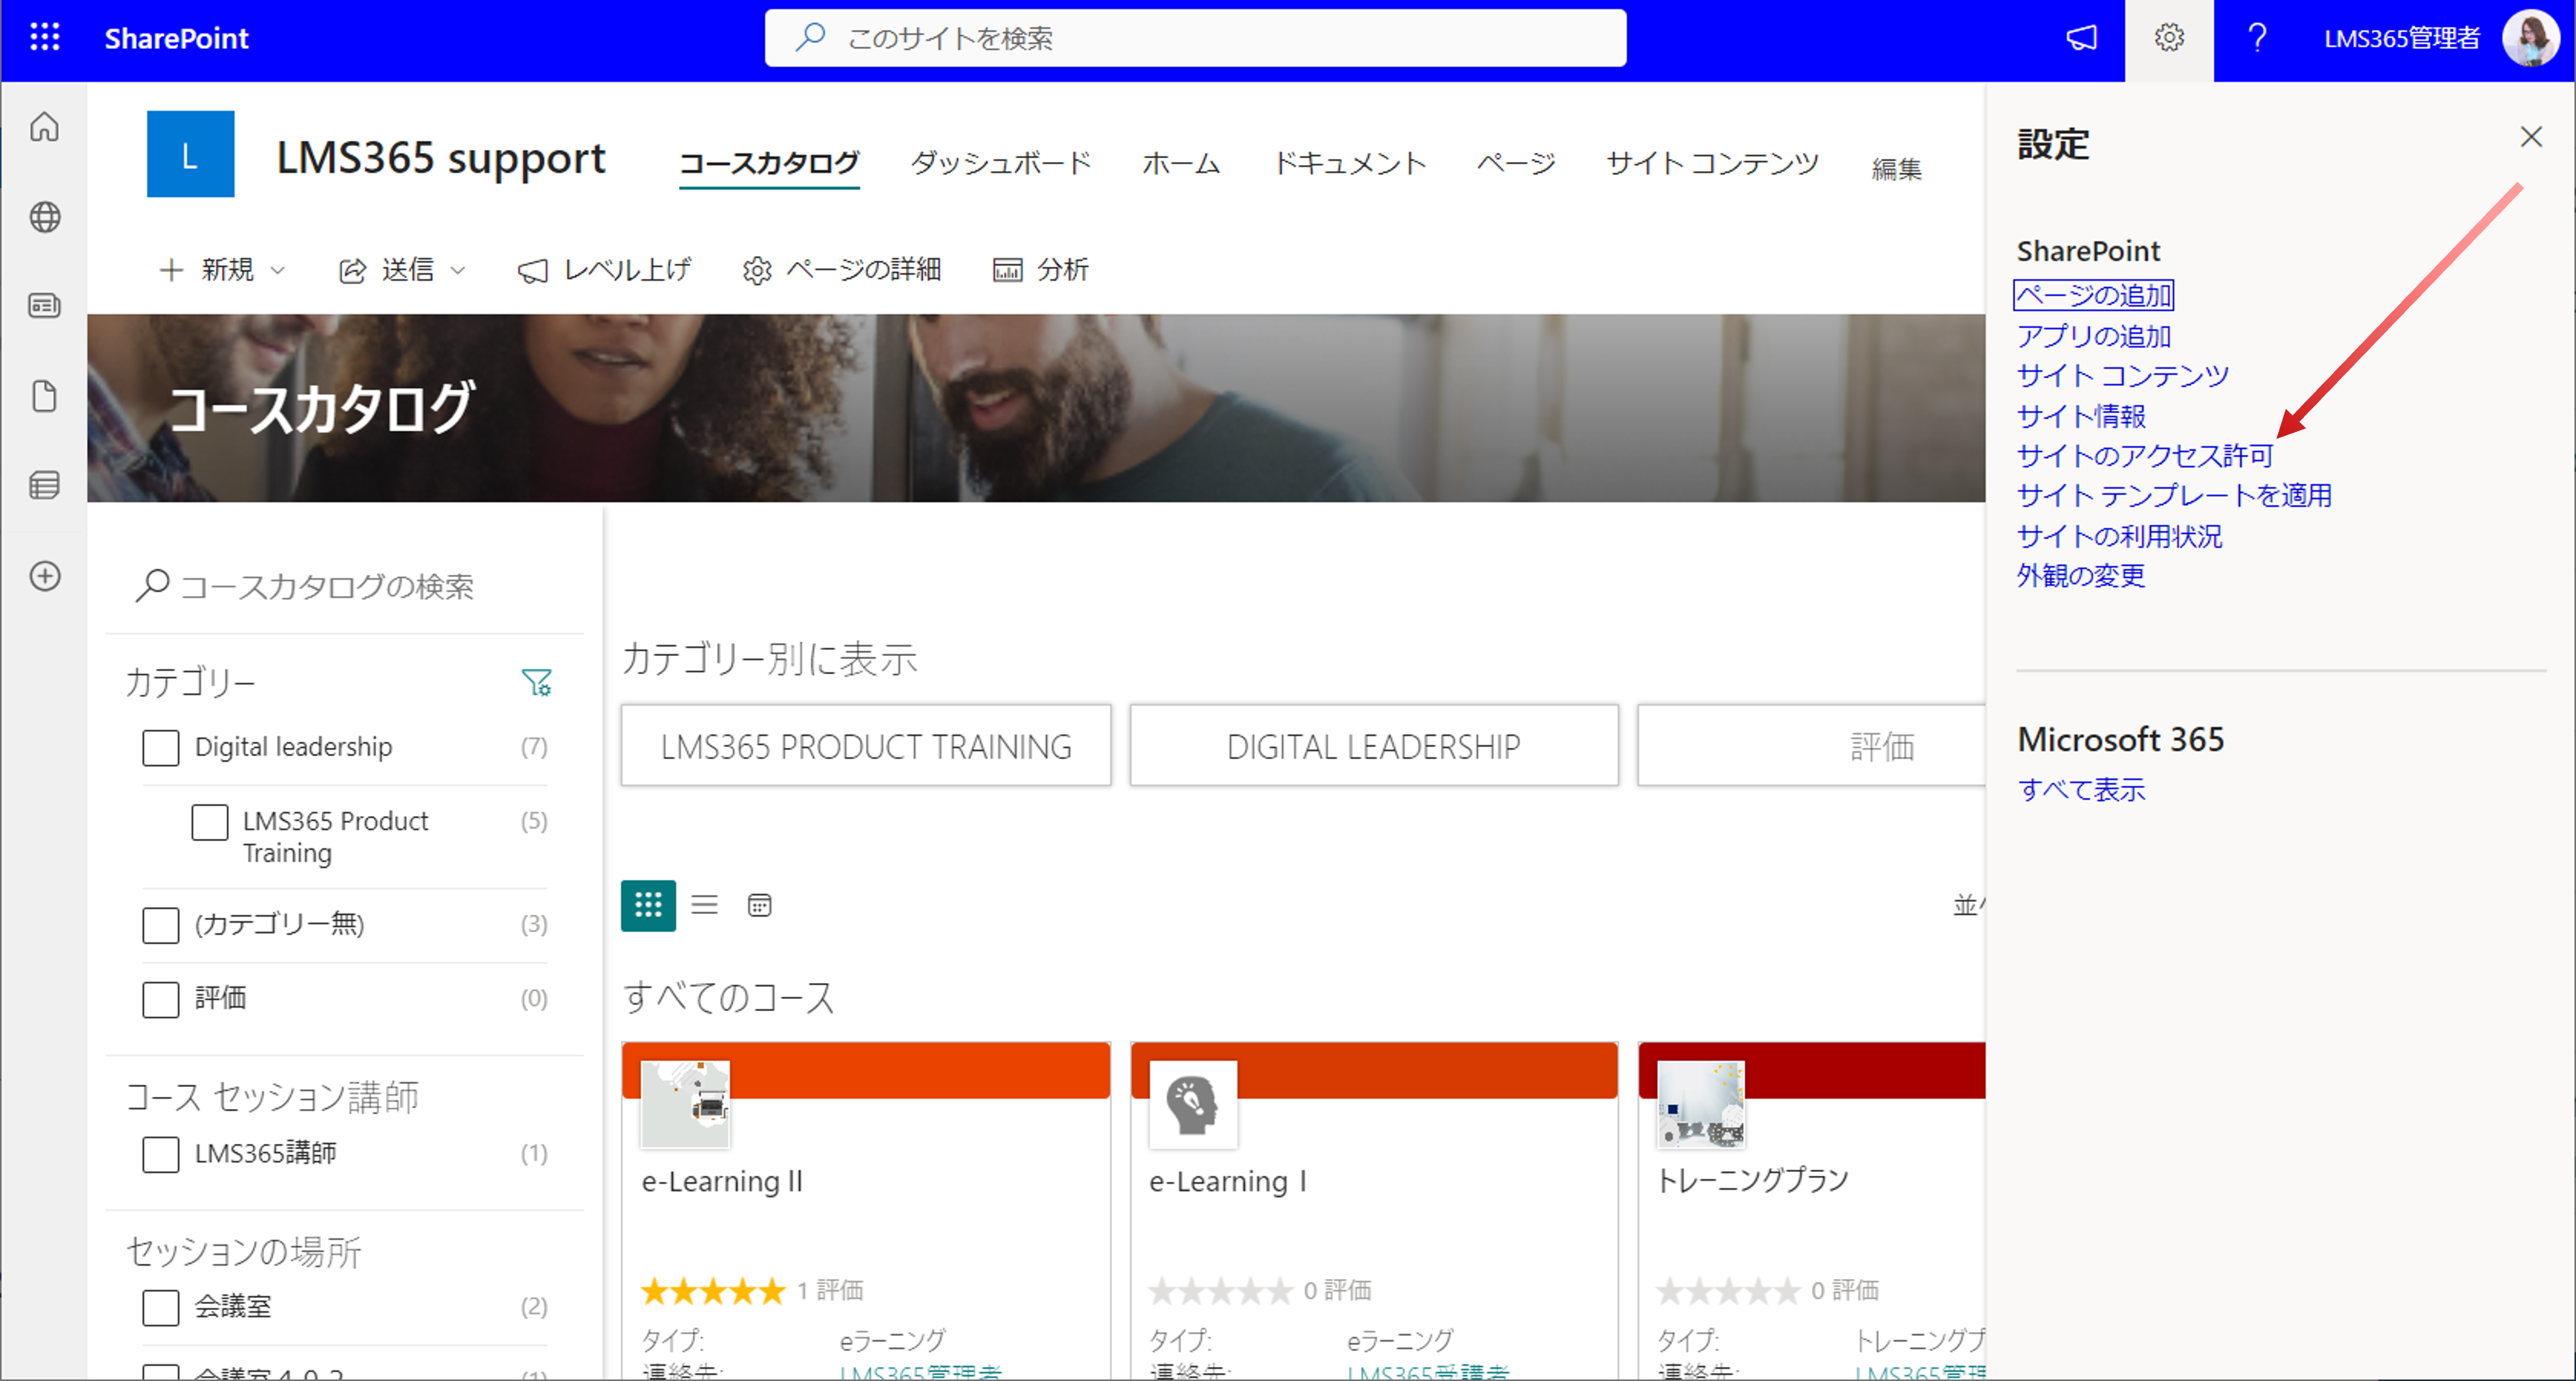Click レベル上げ promote button

tap(604, 270)
